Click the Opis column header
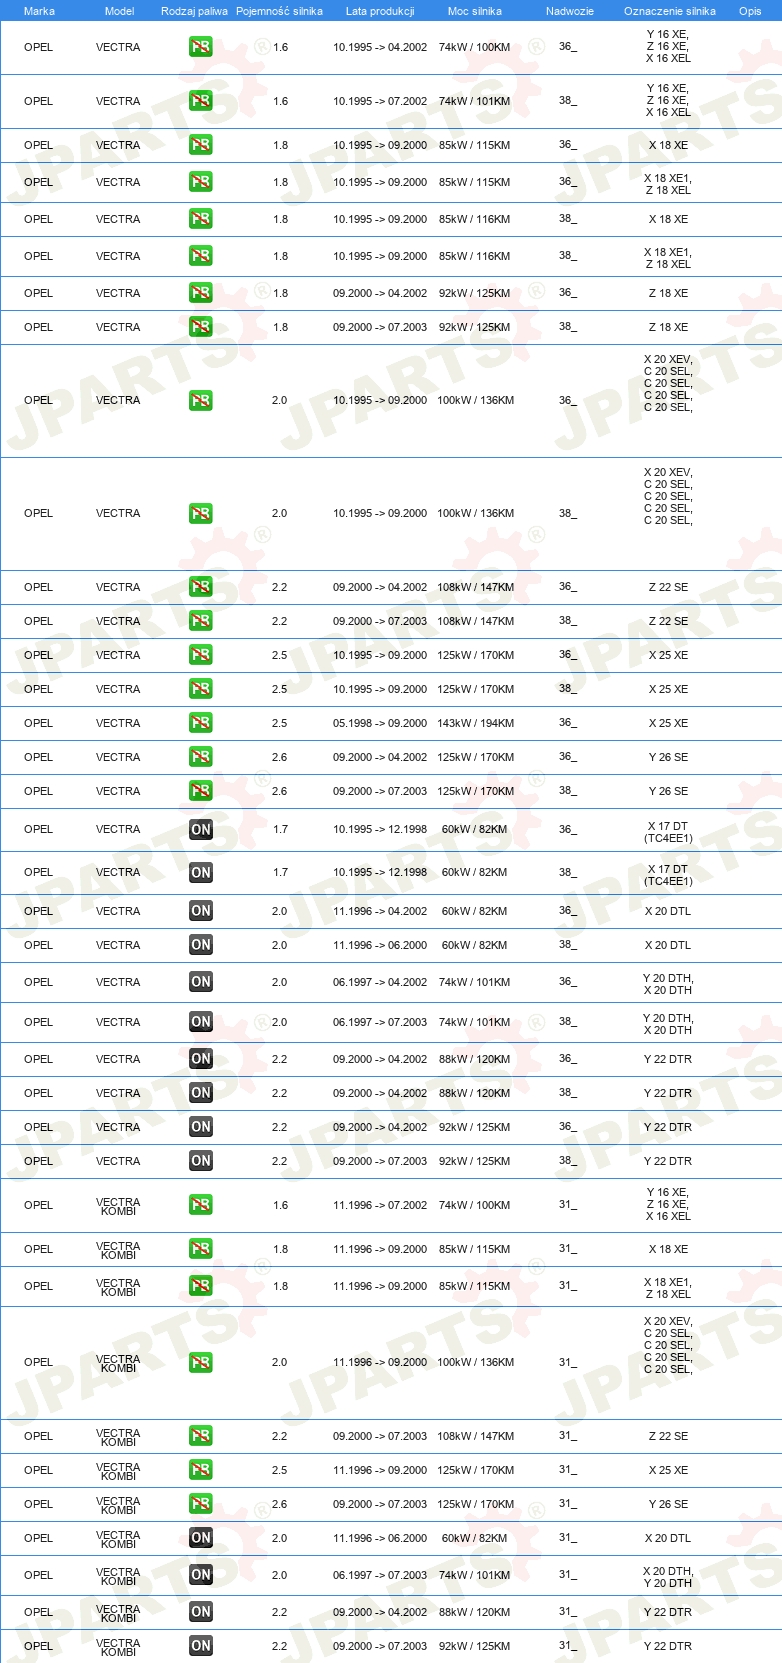782x1663 pixels. (750, 11)
